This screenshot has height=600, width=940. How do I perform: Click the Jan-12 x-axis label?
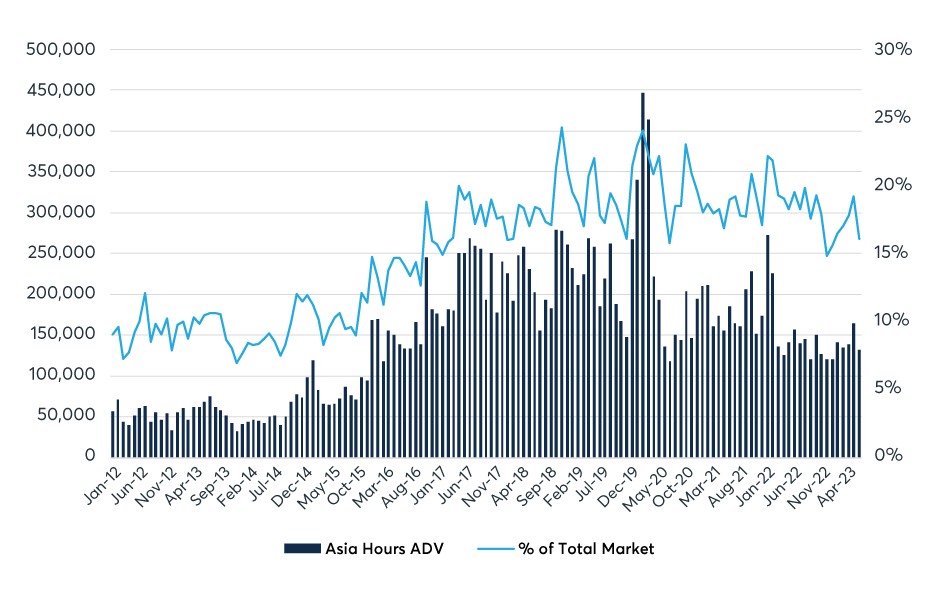(x=100, y=484)
